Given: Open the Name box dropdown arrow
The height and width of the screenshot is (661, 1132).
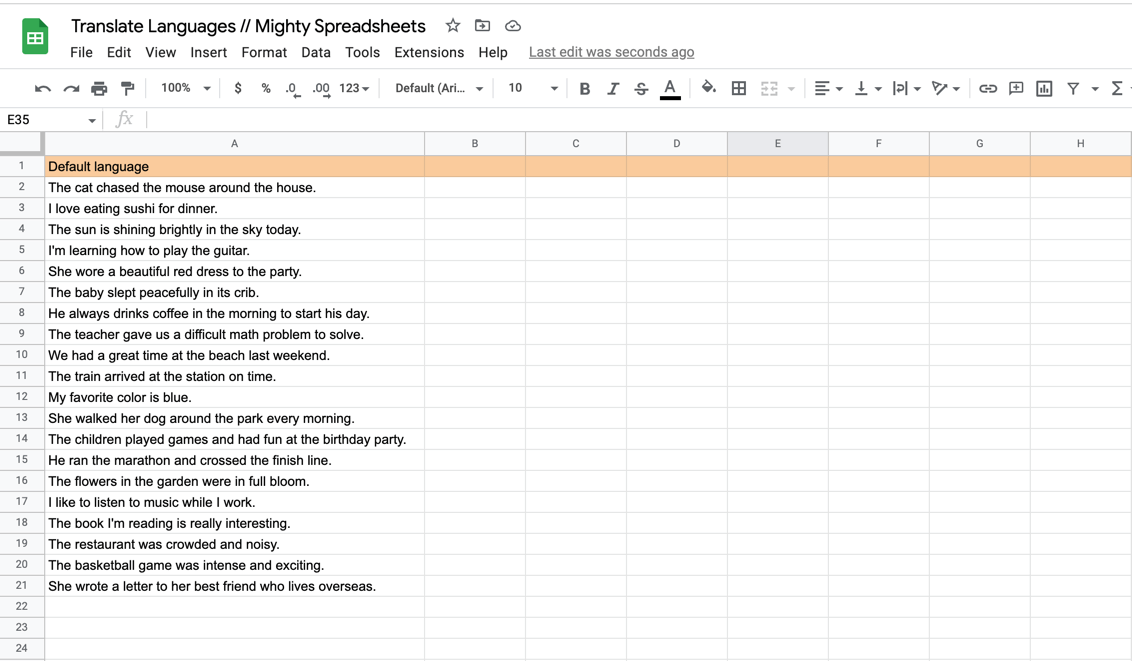Looking at the screenshot, I should [92, 121].
